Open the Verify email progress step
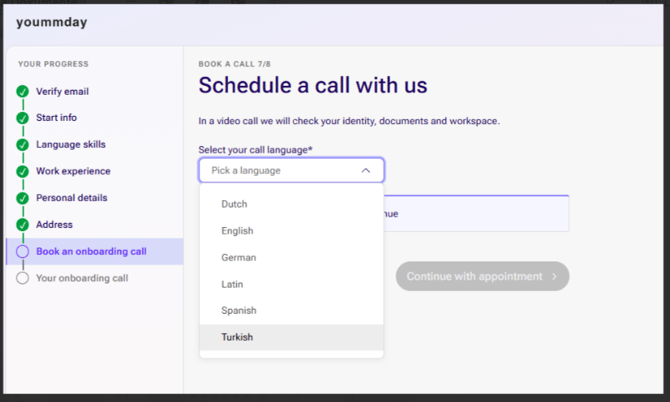The height and width of the screenshot is (402, 670). coord(62,91)
